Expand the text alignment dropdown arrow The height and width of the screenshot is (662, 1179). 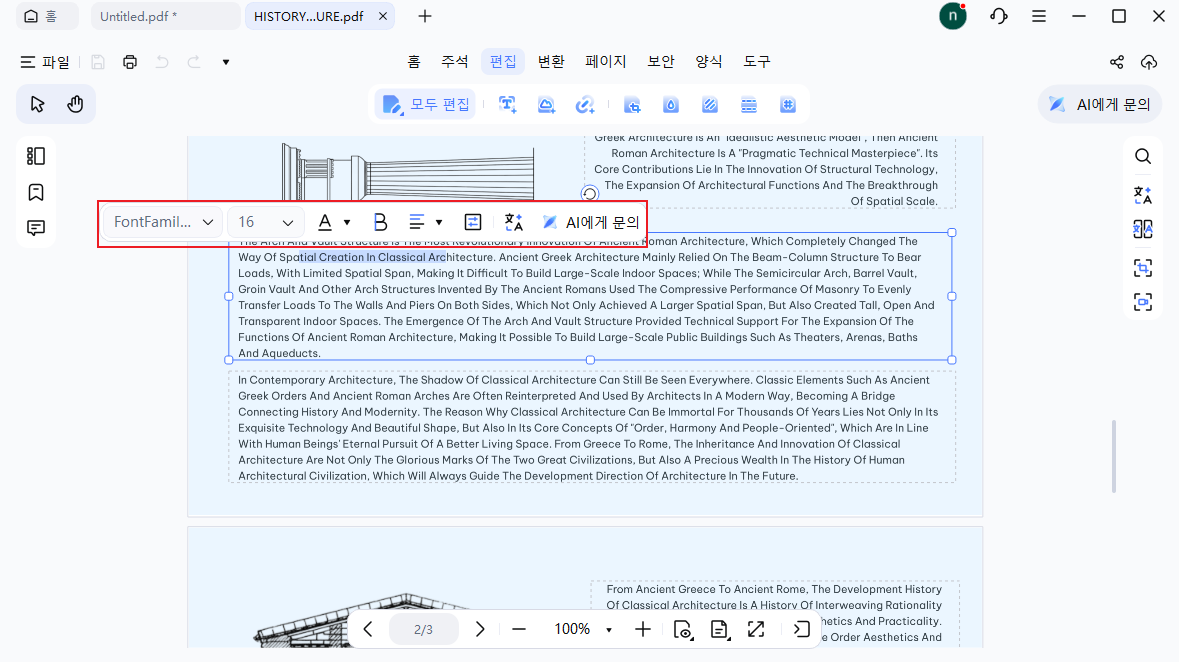pos(439,223)
